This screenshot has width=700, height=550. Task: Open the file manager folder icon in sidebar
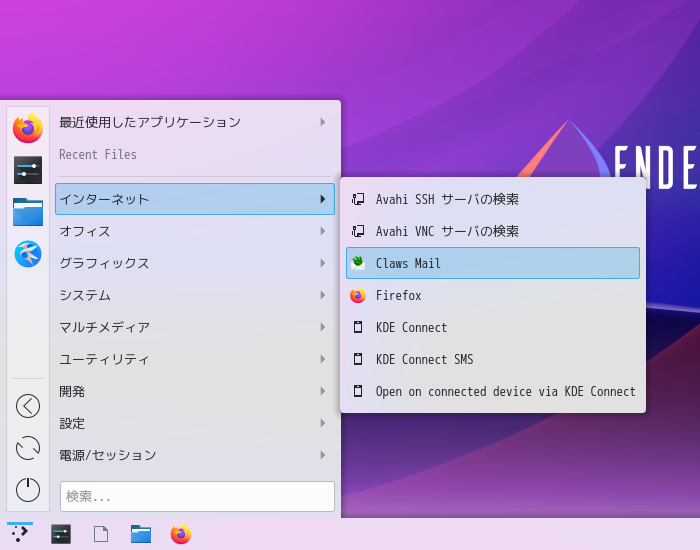point(28,212)
